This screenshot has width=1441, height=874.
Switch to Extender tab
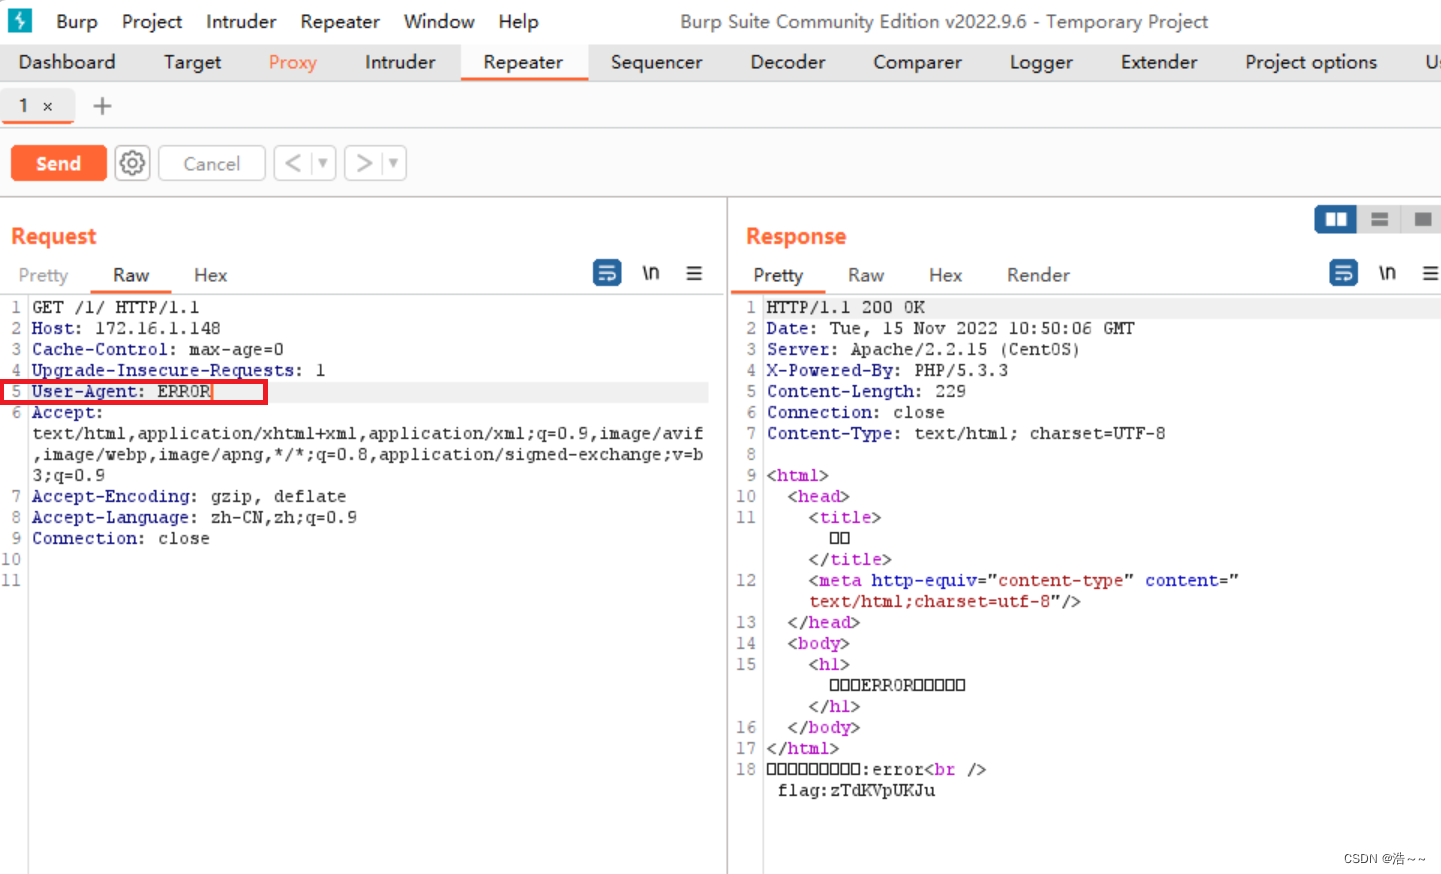tap(1159, 62)
